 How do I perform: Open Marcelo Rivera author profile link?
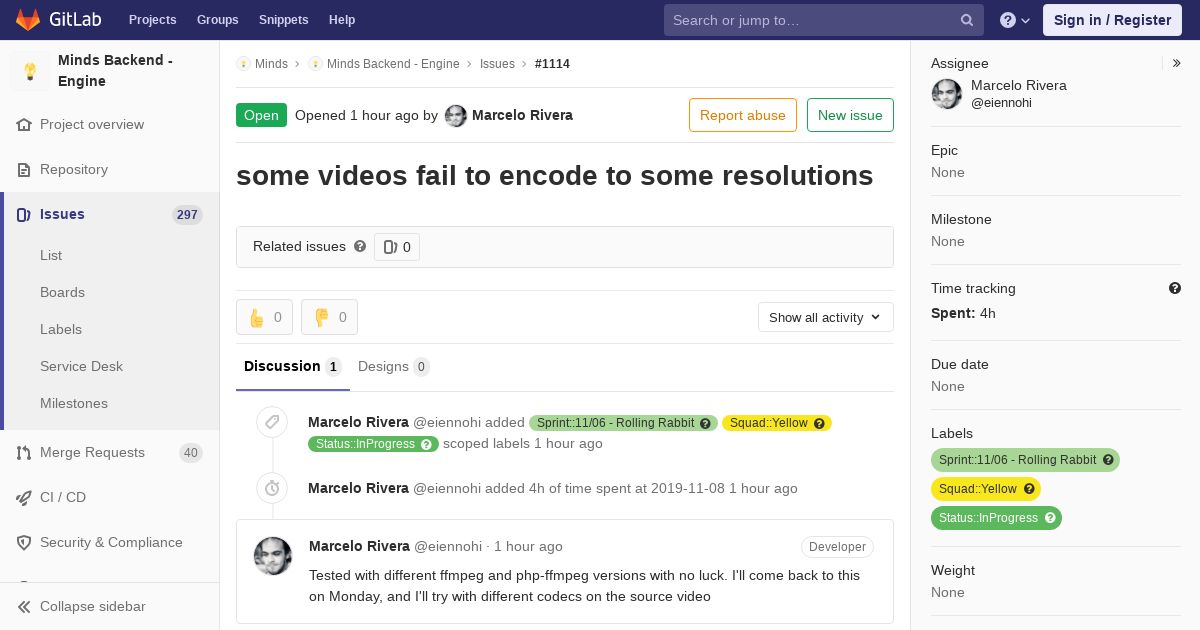coord(522,116)
